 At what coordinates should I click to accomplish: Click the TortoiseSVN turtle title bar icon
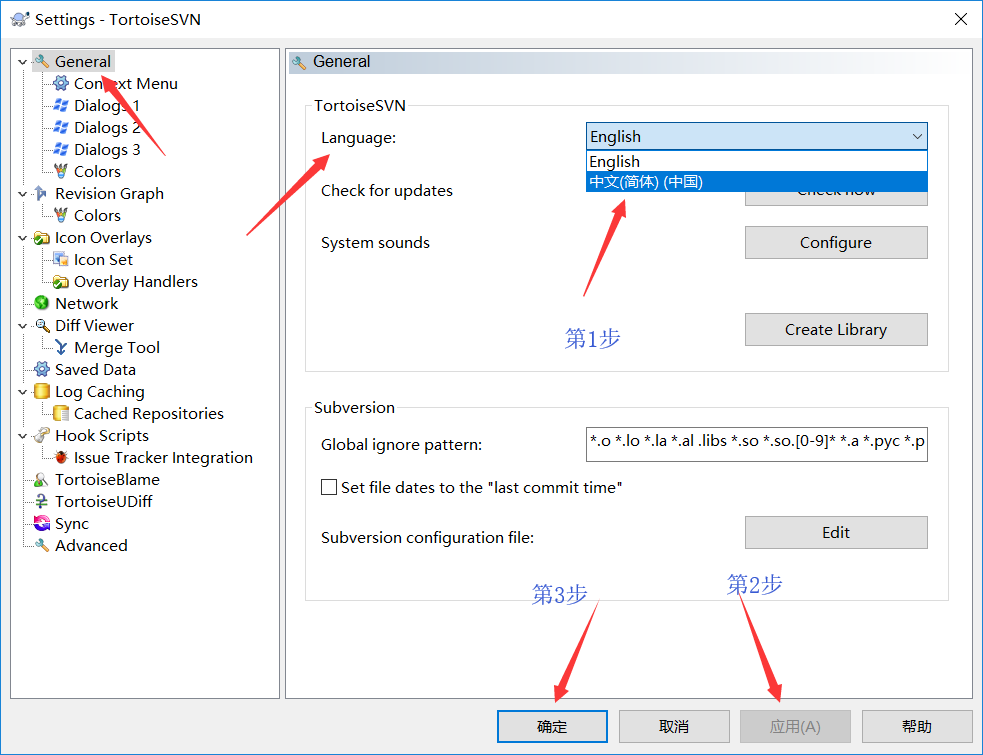(19, 19)
